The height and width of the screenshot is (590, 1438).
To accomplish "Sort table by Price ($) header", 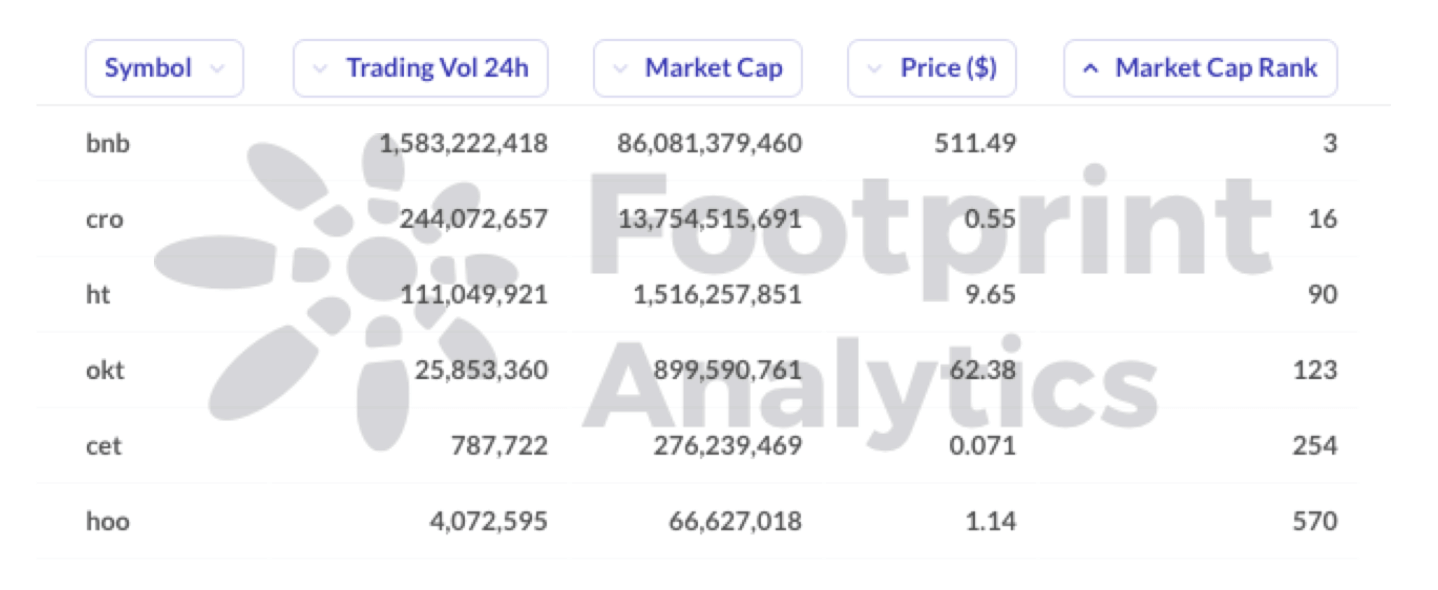I will pyautogui.click(x=932, y=68).
